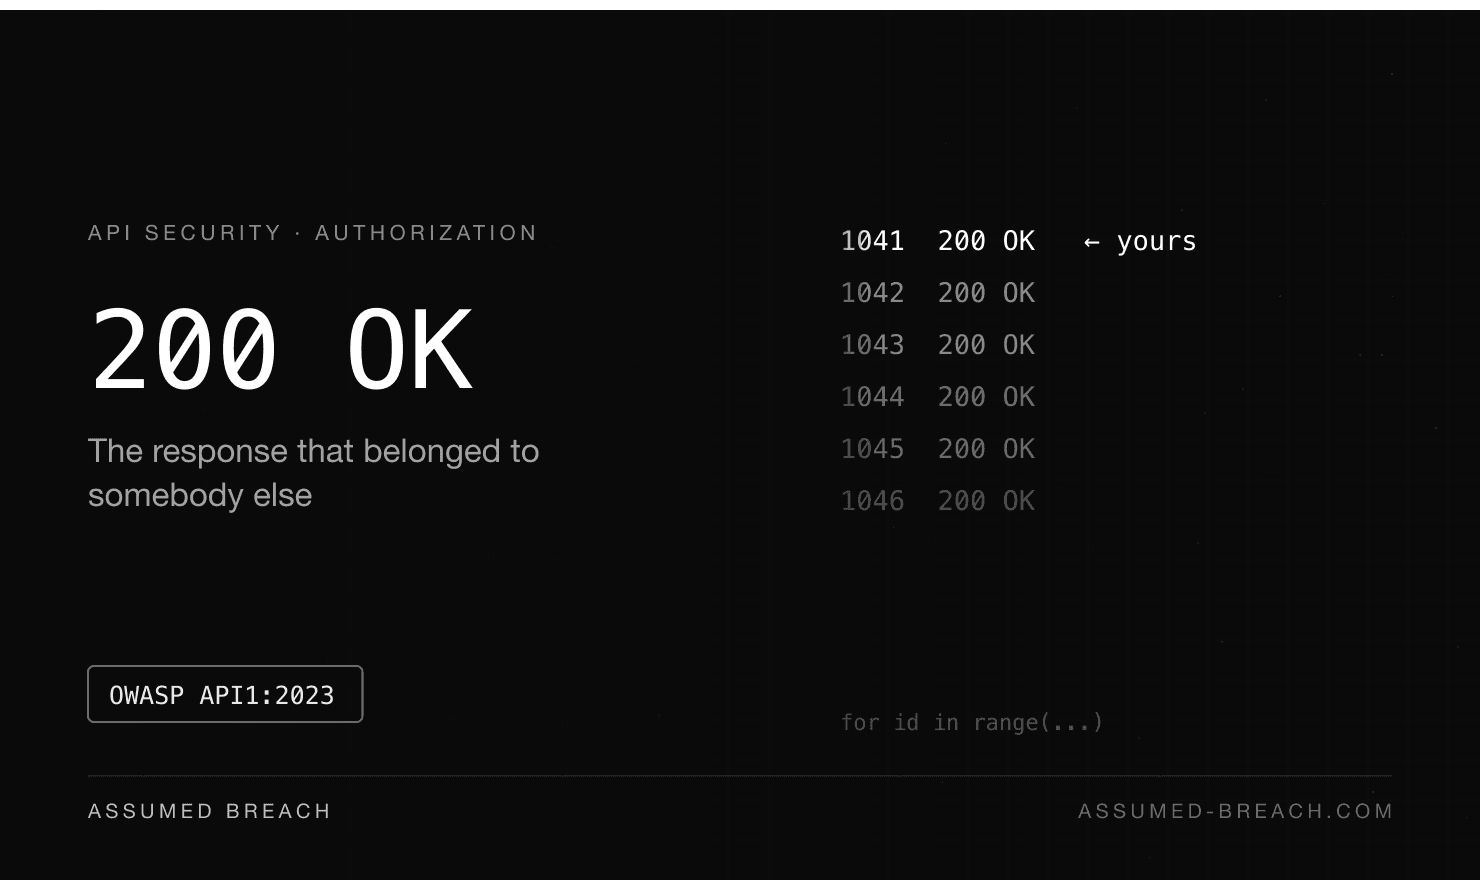The height and width of the screenshot is (880, 1480).
Task: Select the 1042 200 OK row
Action: [x=938, y=293]
